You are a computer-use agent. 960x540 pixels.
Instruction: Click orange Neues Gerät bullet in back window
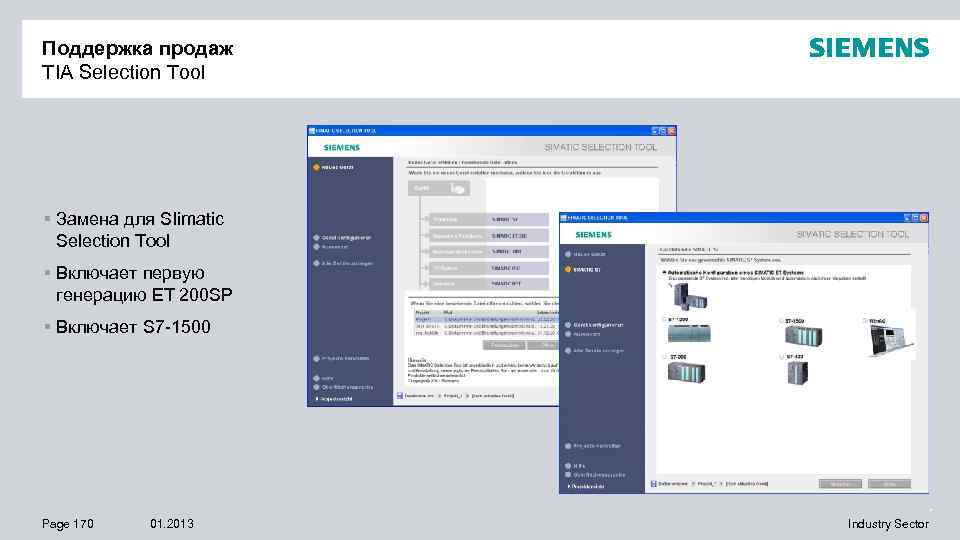[x=317, y=167]
